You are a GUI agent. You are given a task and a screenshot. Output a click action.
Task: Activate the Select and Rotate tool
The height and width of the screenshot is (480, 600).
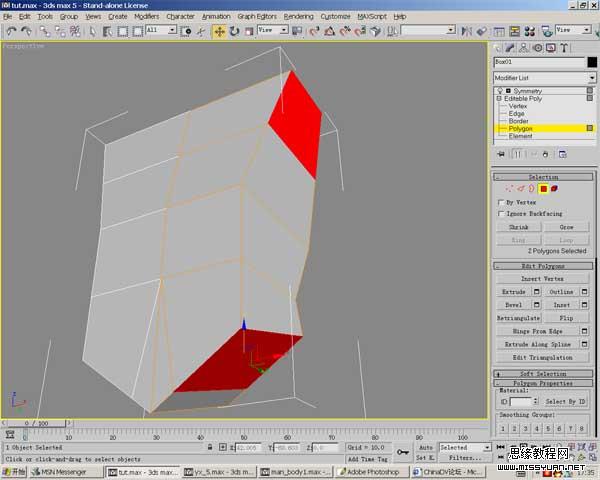click(x=234, y=31)
